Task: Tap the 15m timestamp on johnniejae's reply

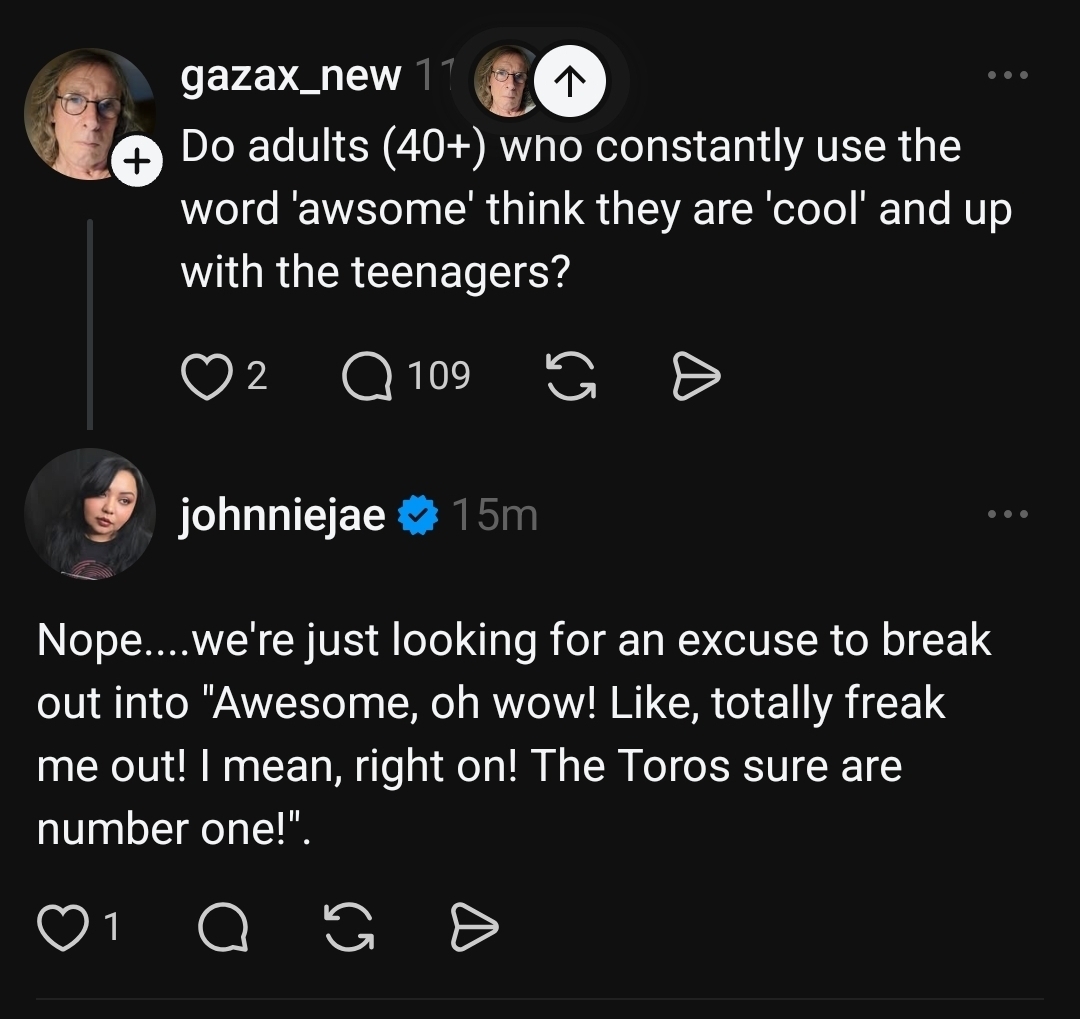Action: click(x=494, y=516)
